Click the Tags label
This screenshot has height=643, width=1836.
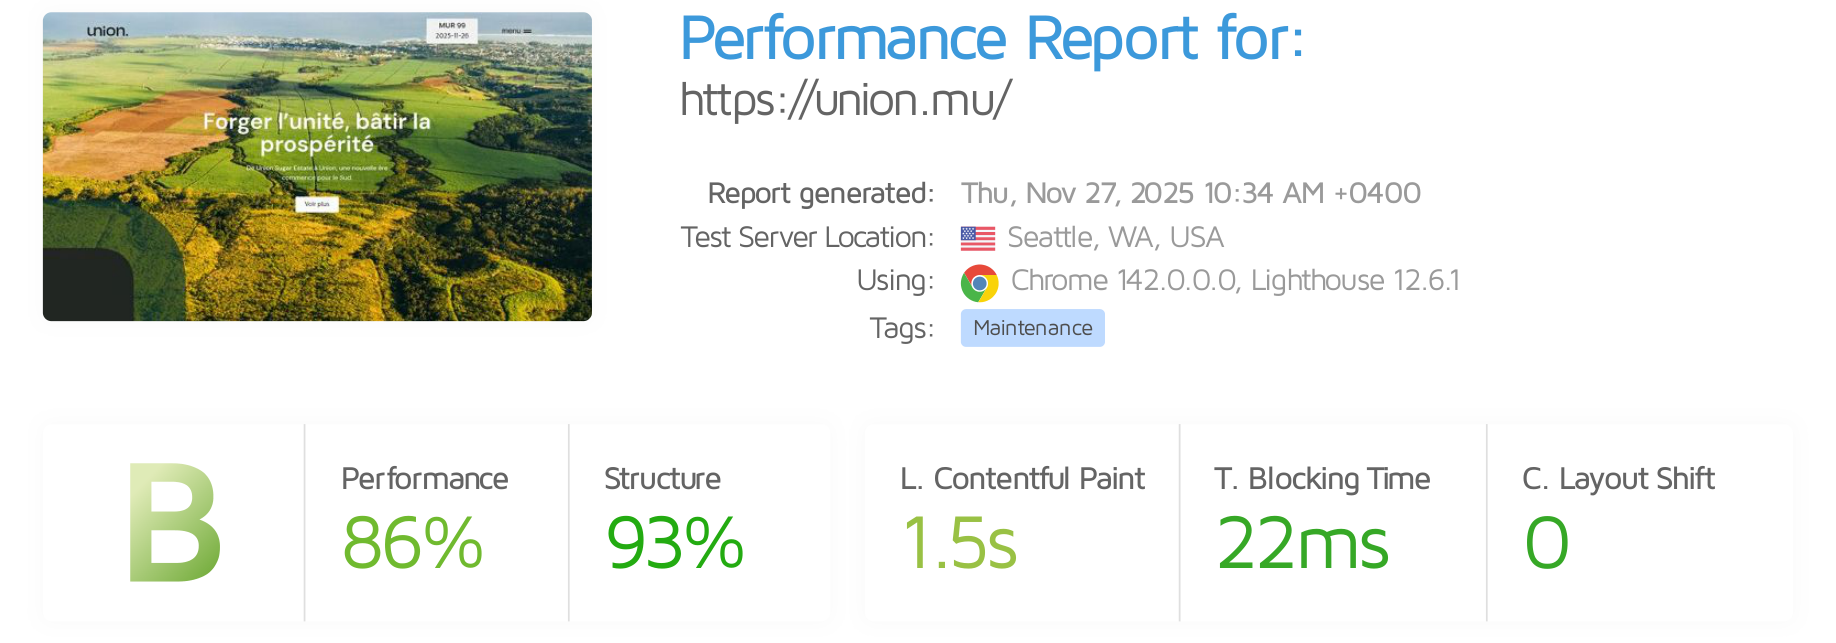pos(901,328)
